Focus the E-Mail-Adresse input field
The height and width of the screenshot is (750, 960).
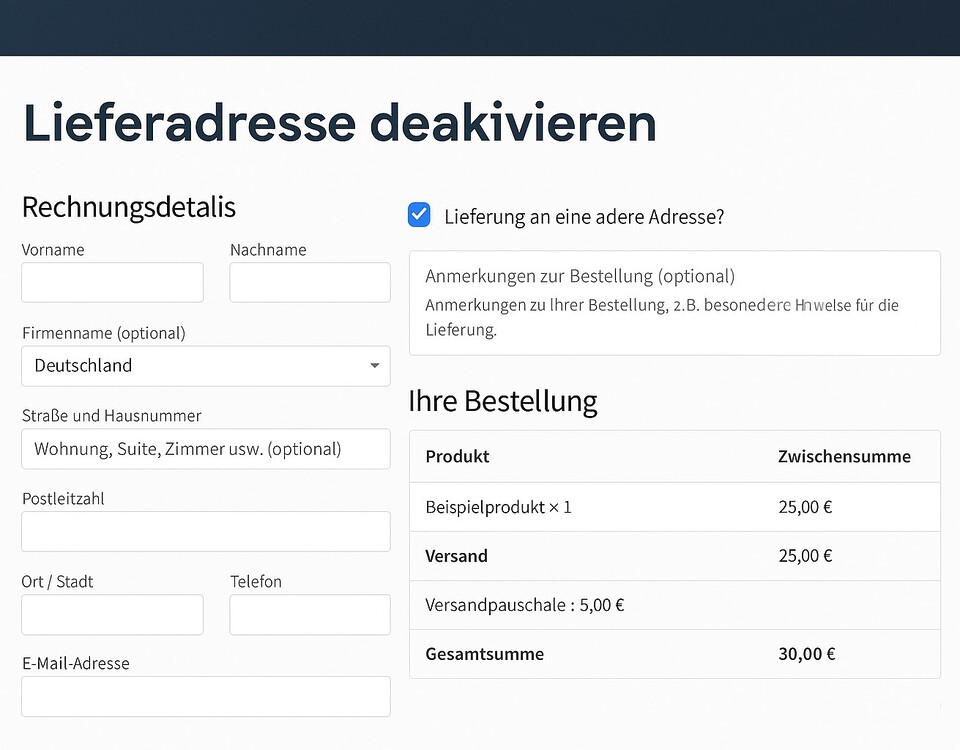pyautogui.click(x=206, y=697)
